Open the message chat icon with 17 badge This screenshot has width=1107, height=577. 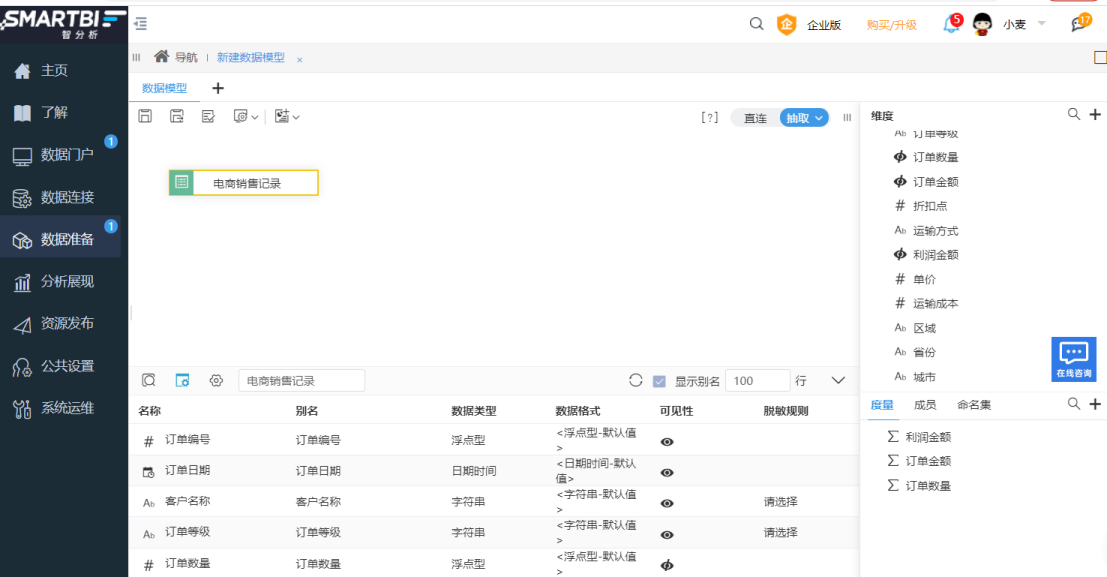1079,24
